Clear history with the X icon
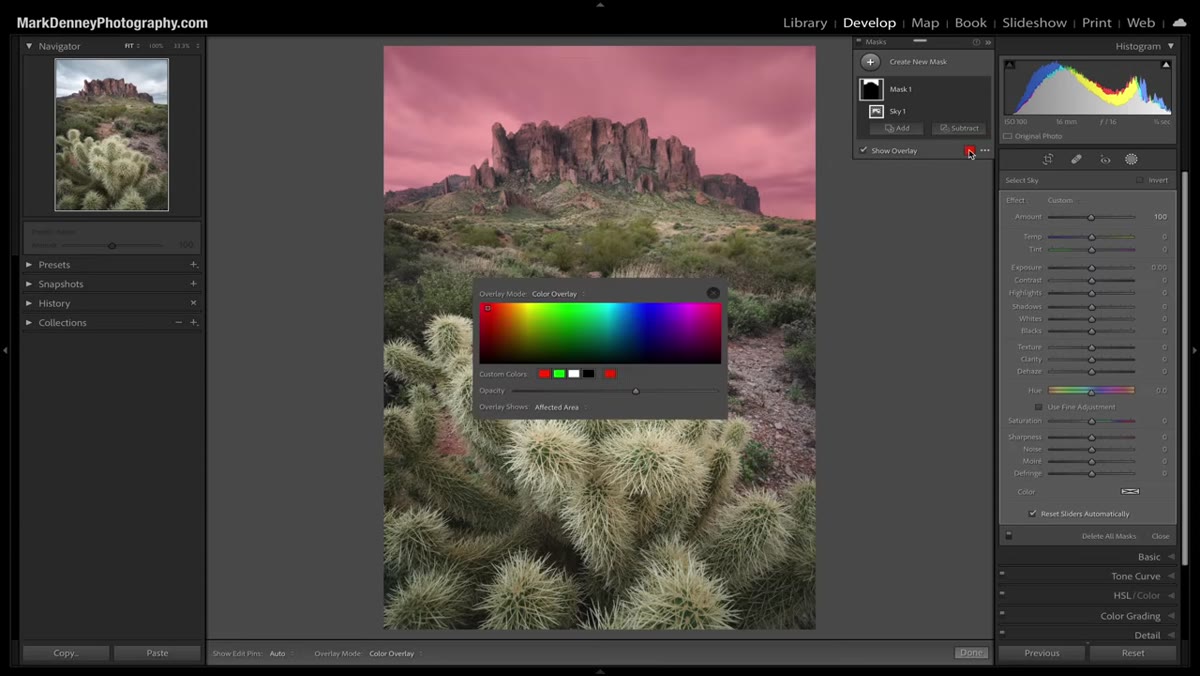 [193, 303]
